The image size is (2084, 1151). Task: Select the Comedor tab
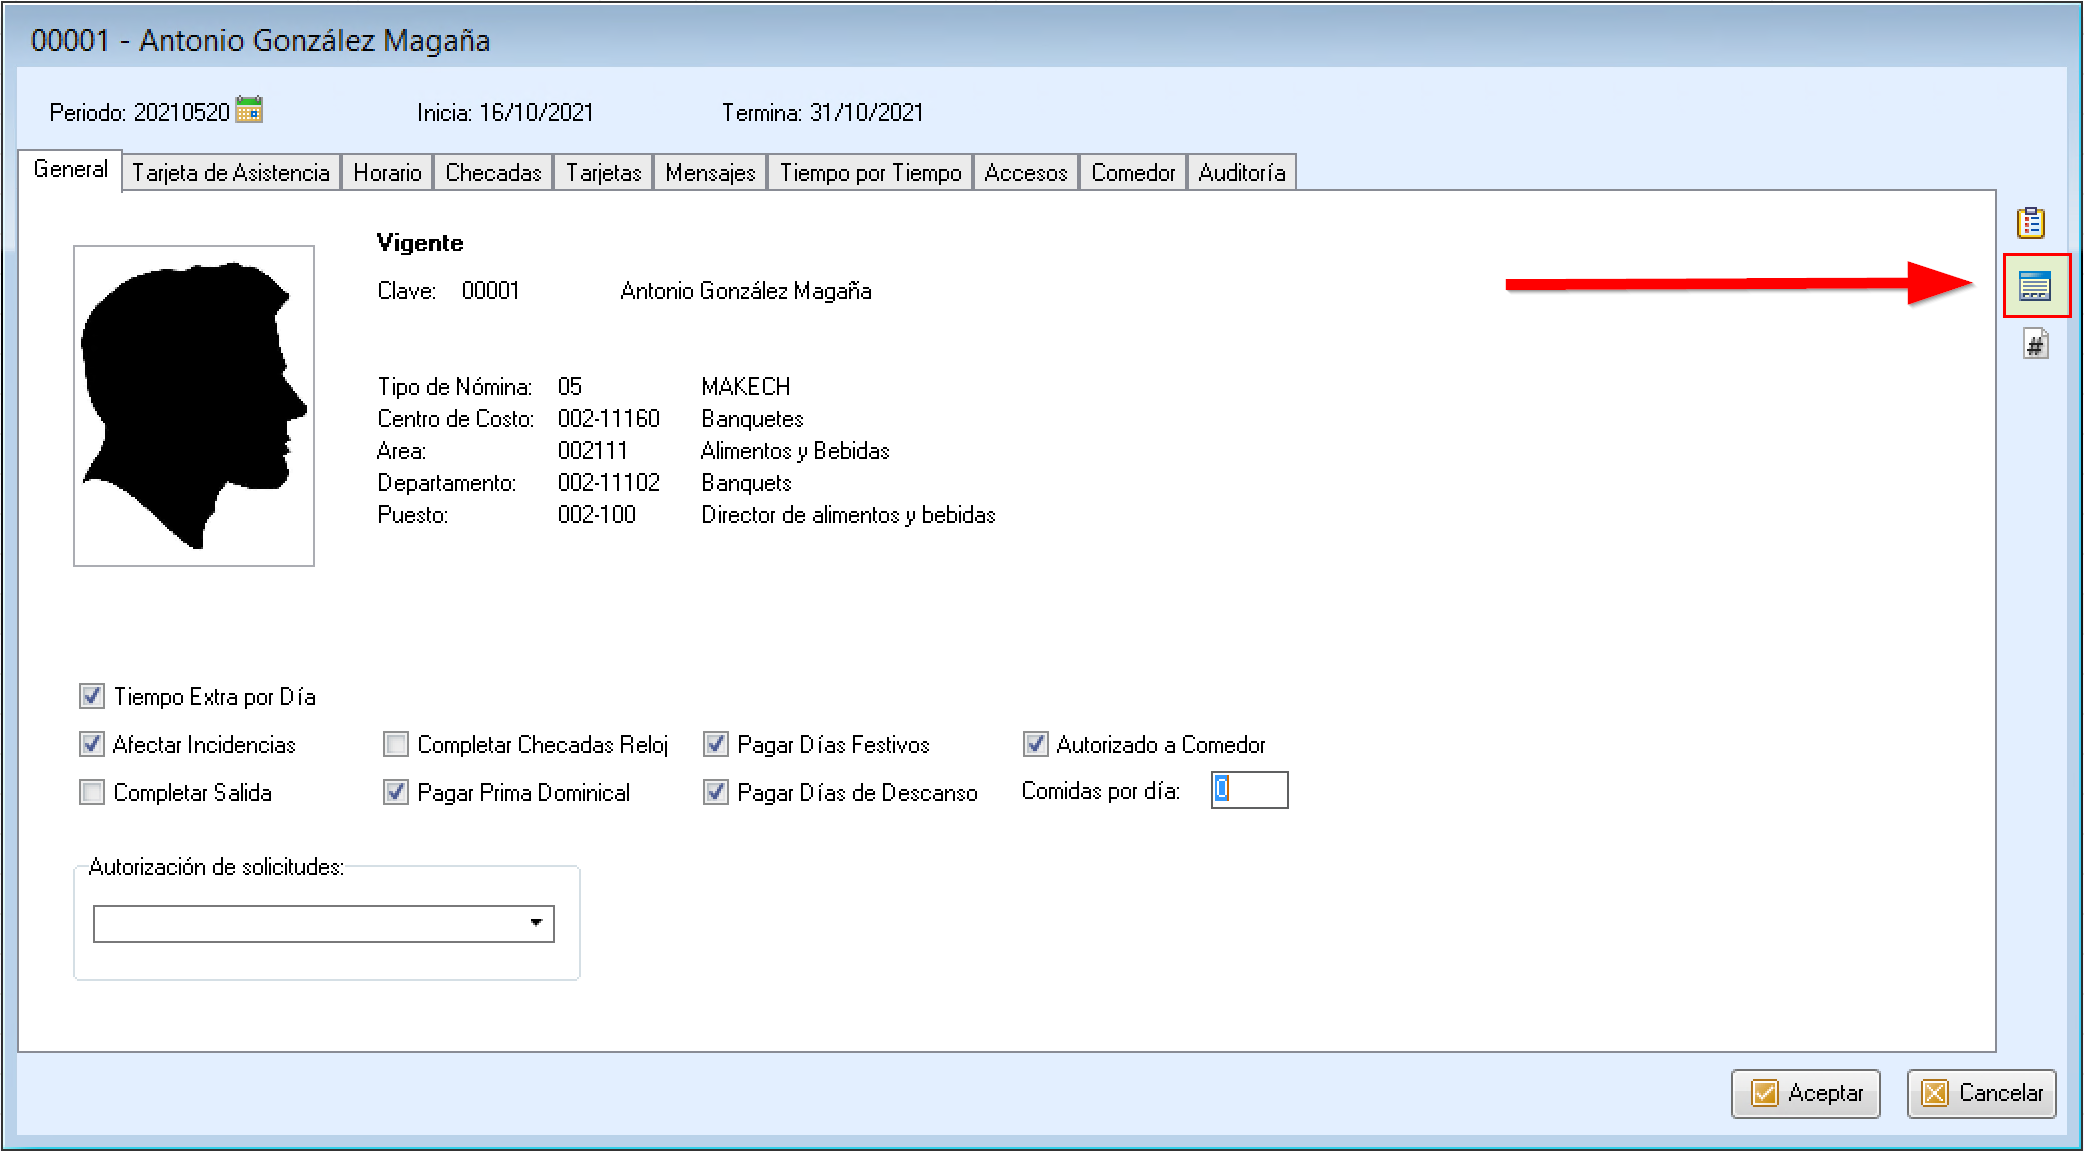(1133, 172)
